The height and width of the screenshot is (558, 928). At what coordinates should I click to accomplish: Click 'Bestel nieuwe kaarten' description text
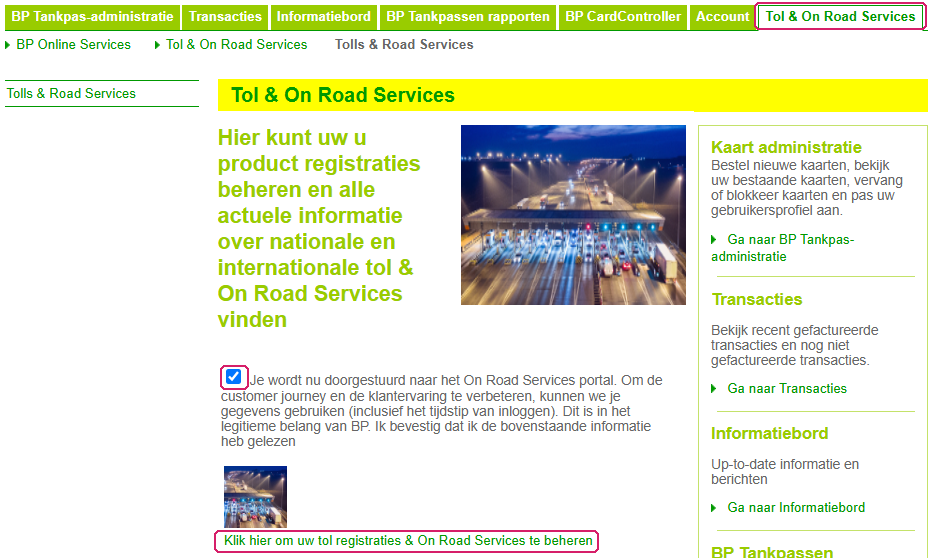pyautogui.click(x=807, y=188)
